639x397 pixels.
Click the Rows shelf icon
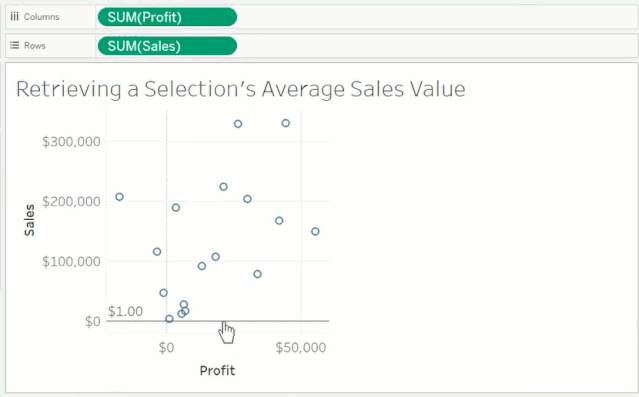pos(14,45)
